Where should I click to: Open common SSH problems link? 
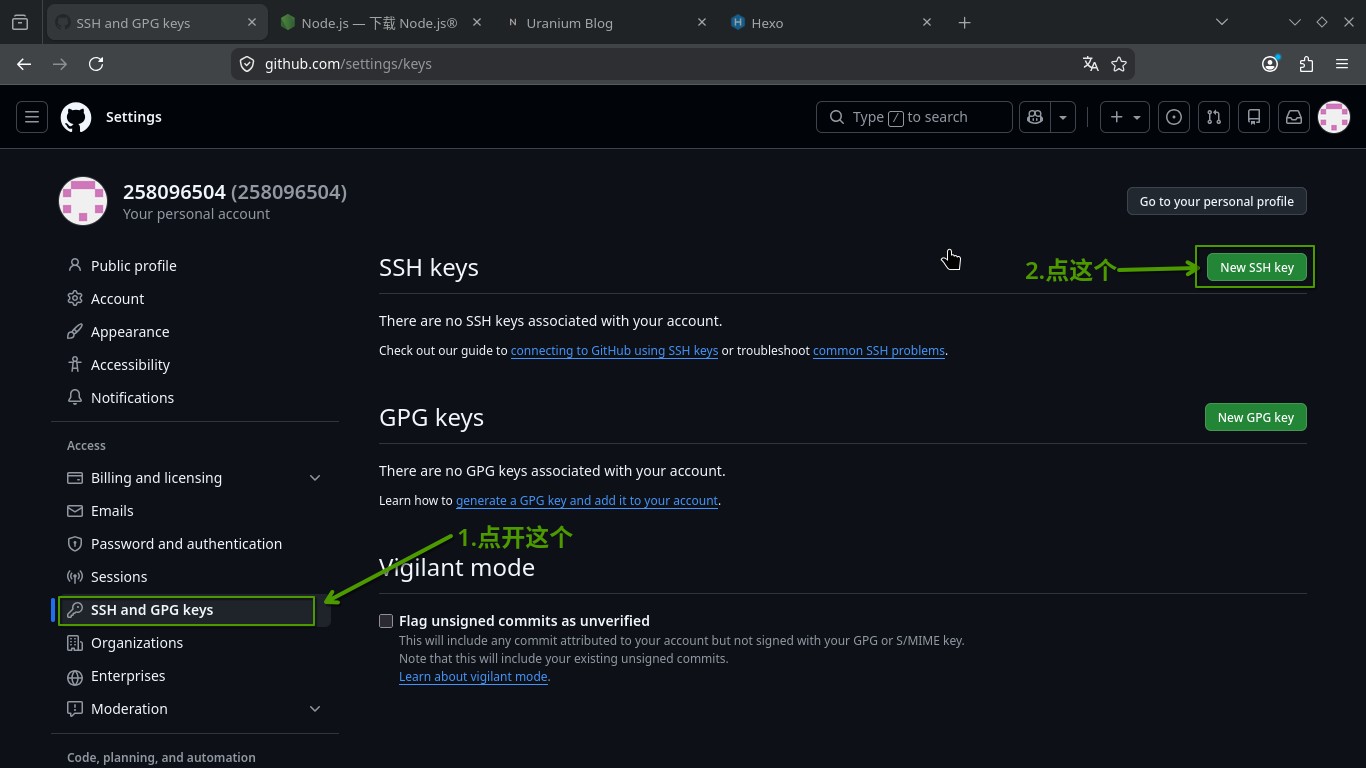[x=879, y=351]
